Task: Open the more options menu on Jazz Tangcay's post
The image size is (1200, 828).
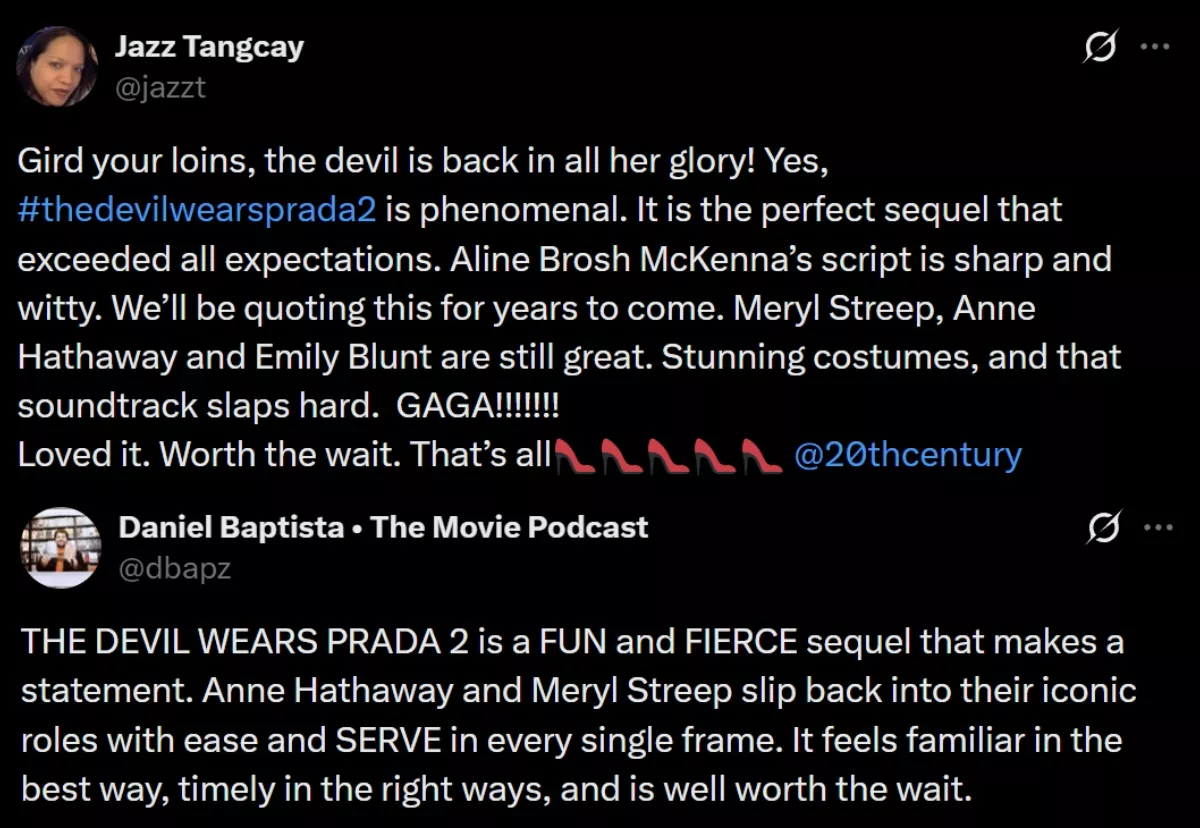Action: (x=1156, y=46)
